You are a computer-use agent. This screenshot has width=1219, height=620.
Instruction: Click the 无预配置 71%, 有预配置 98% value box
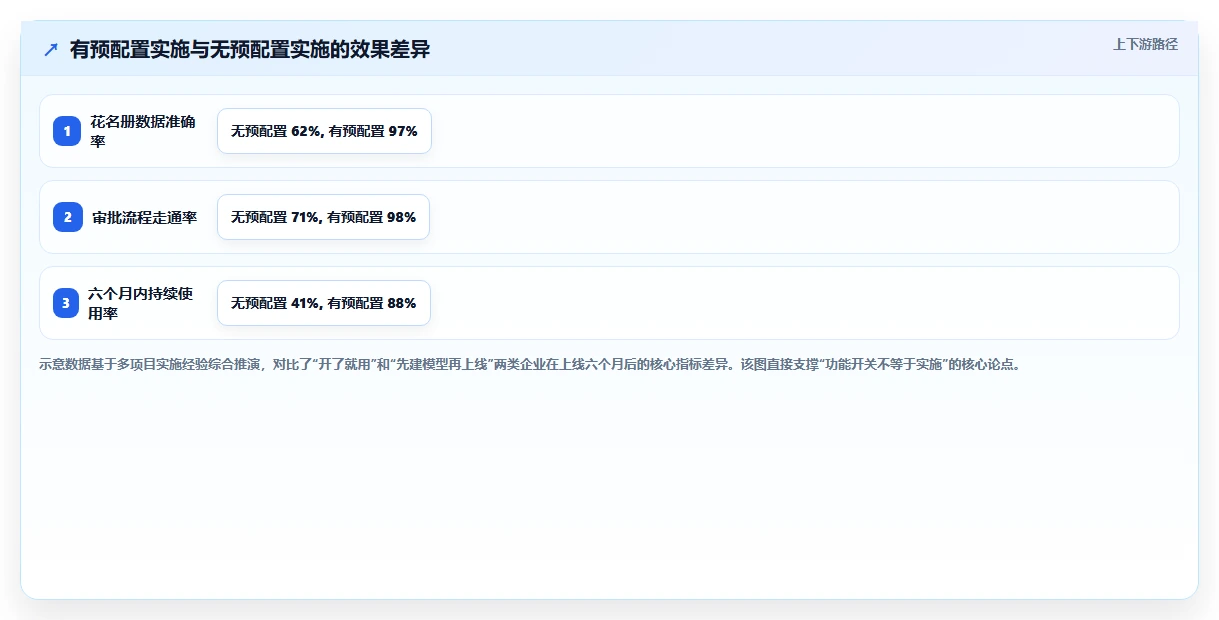323,217
